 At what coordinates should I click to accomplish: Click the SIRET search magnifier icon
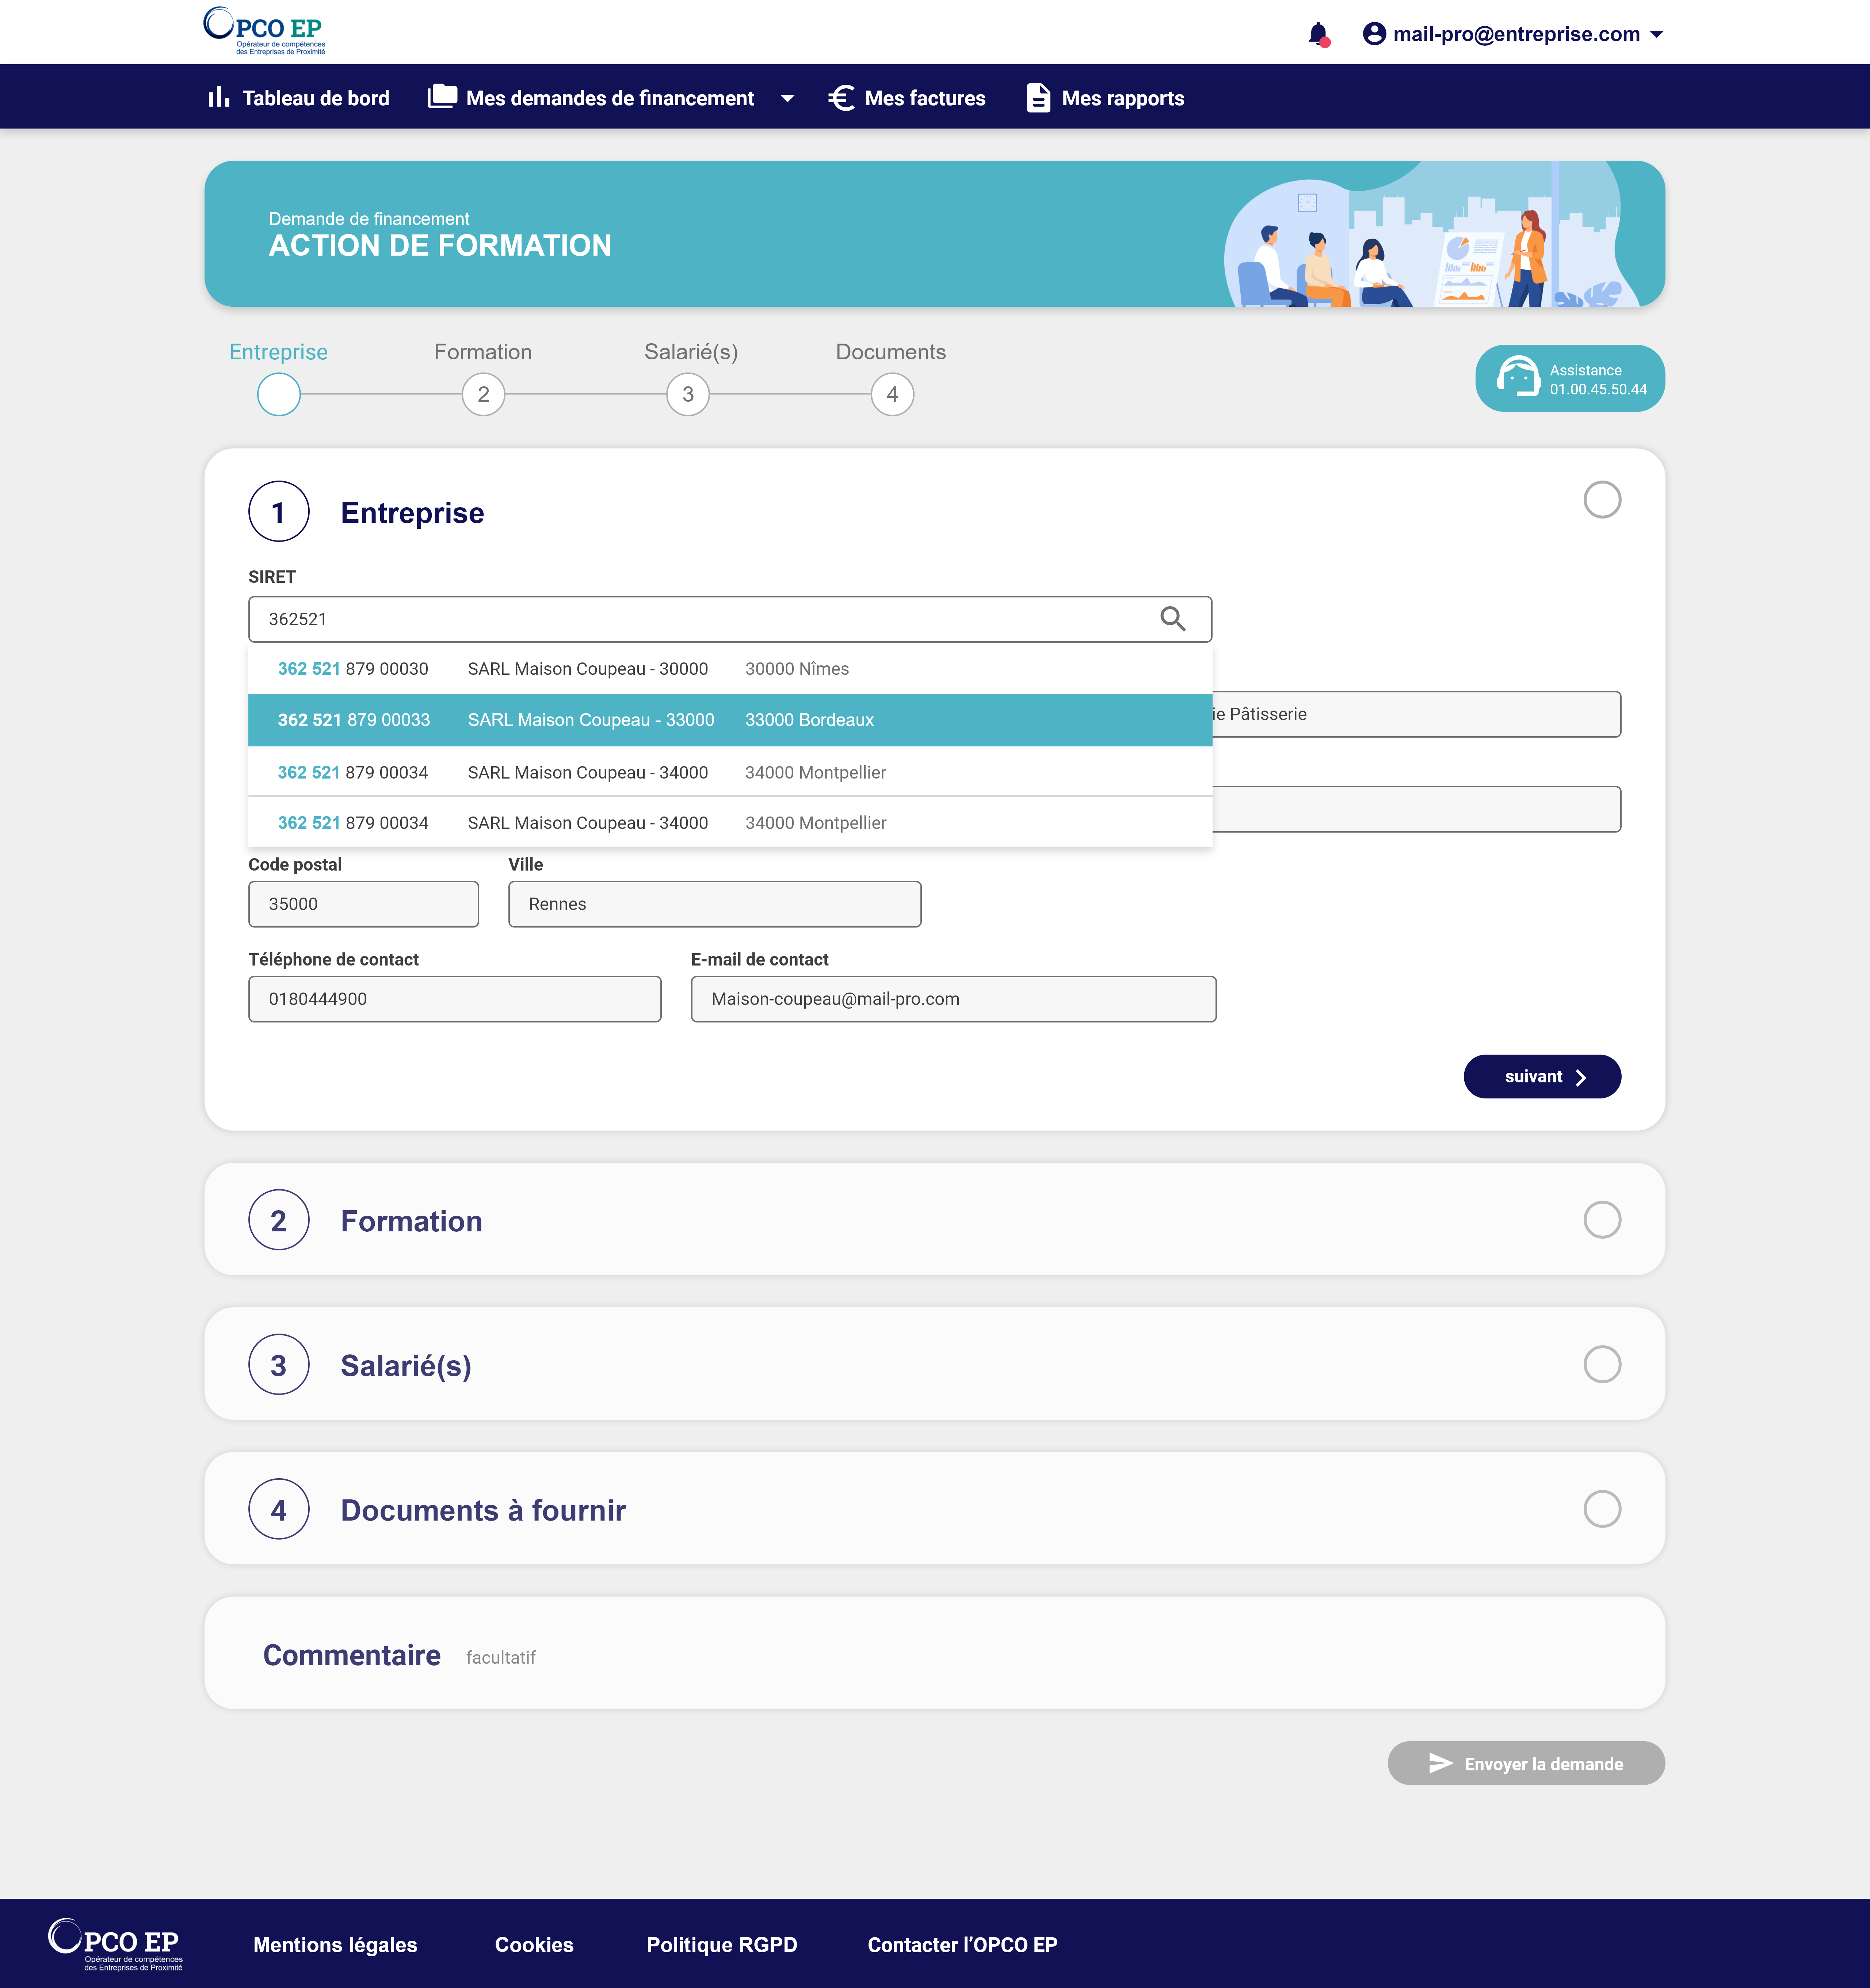(1173, 619)
